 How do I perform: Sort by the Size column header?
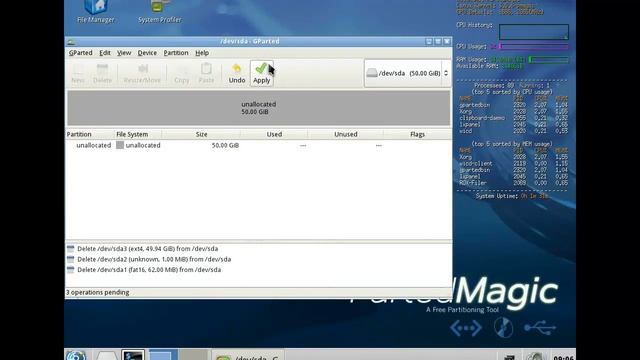click(x=201, y=134)
